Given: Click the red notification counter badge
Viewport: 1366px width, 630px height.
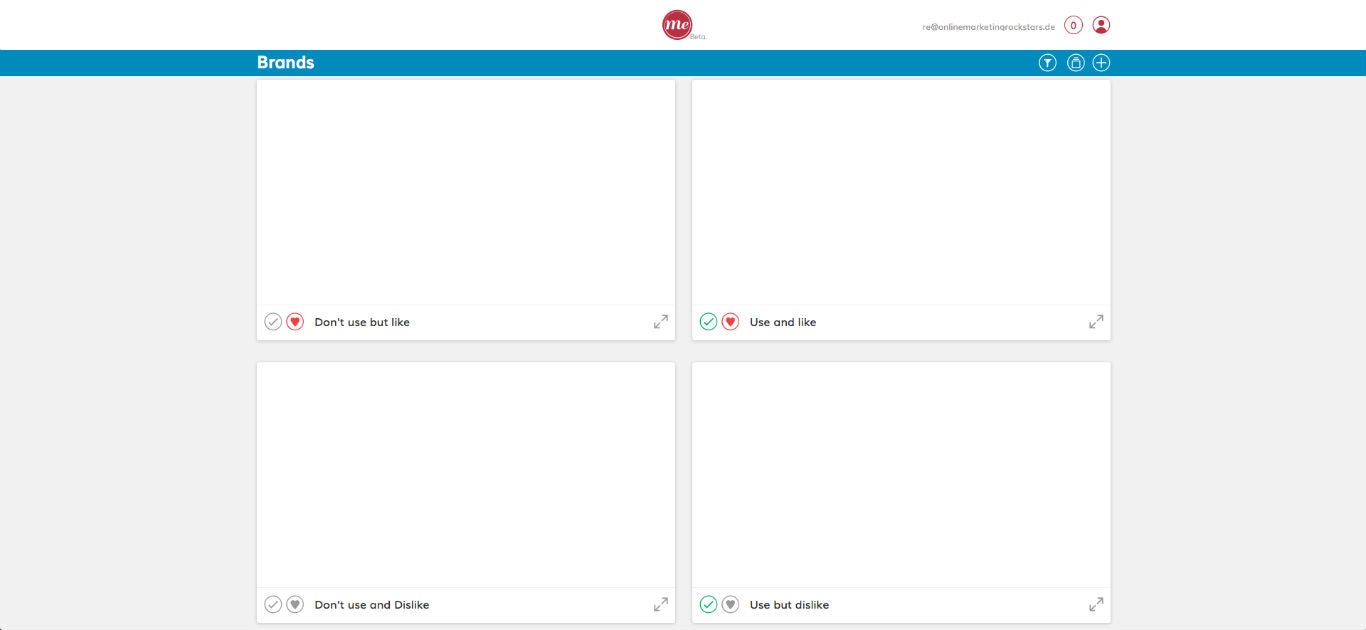Looking at the screenshot, I should coord(1073,25).
